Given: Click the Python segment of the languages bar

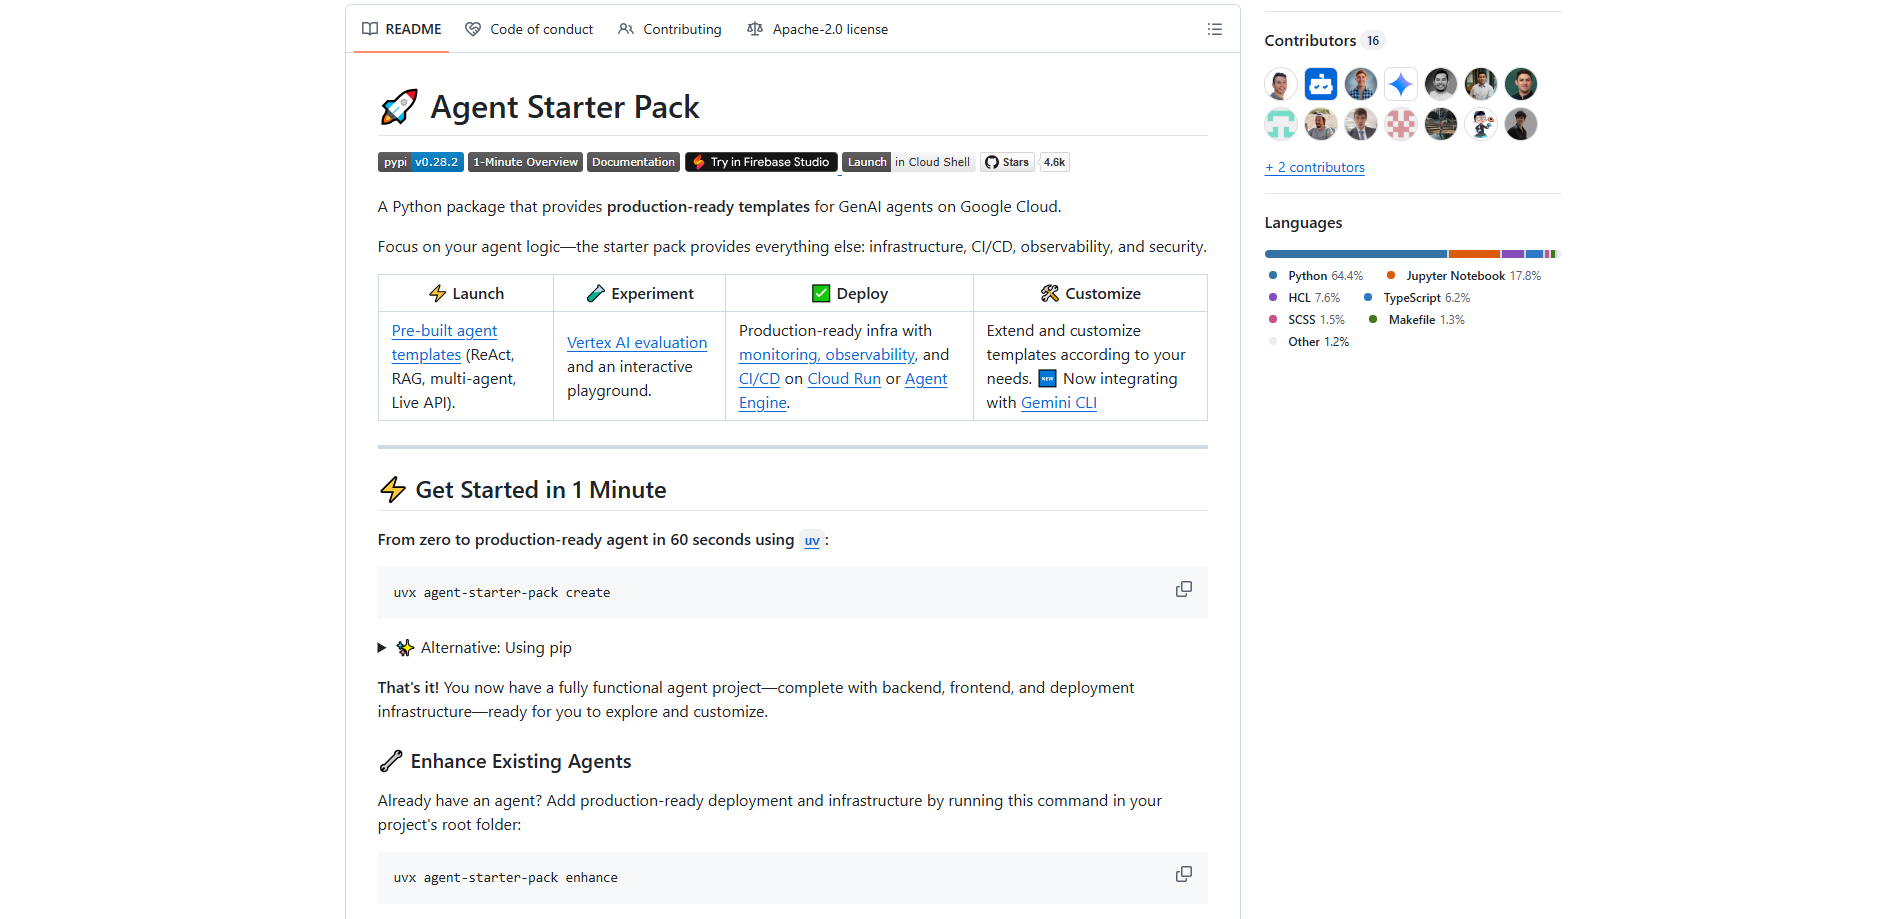Looking at the screenshot, I should pyautogui.click(x=1354, y=254).
